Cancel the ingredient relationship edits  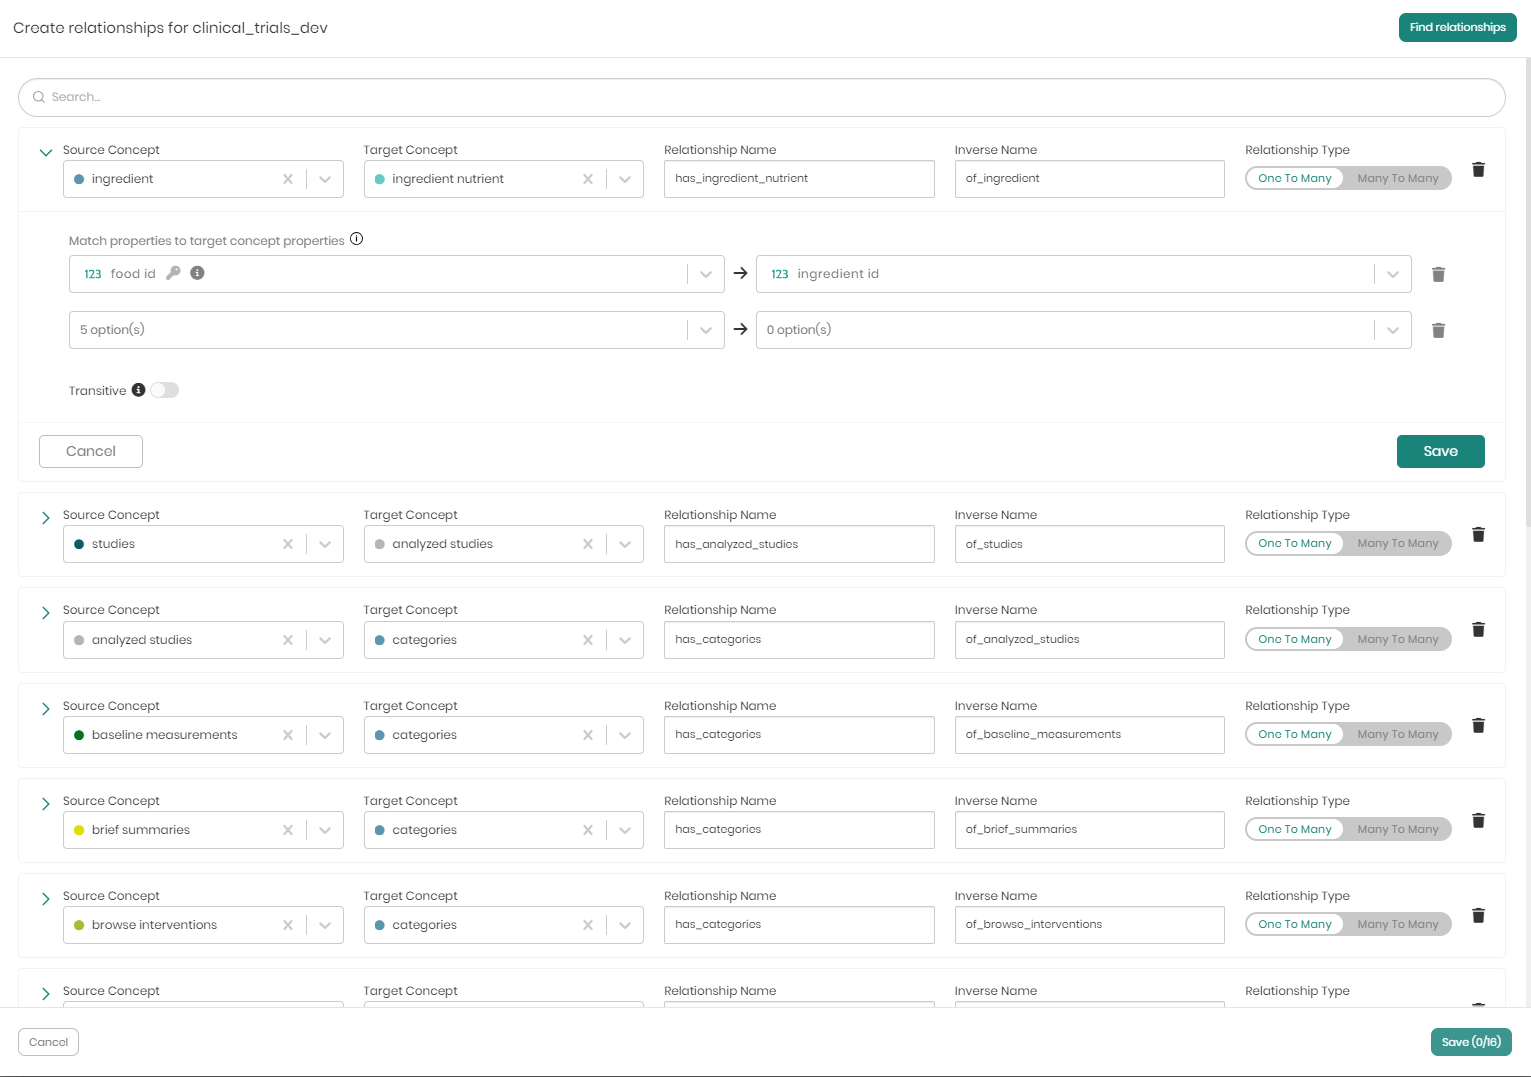[x=91, y=451]
